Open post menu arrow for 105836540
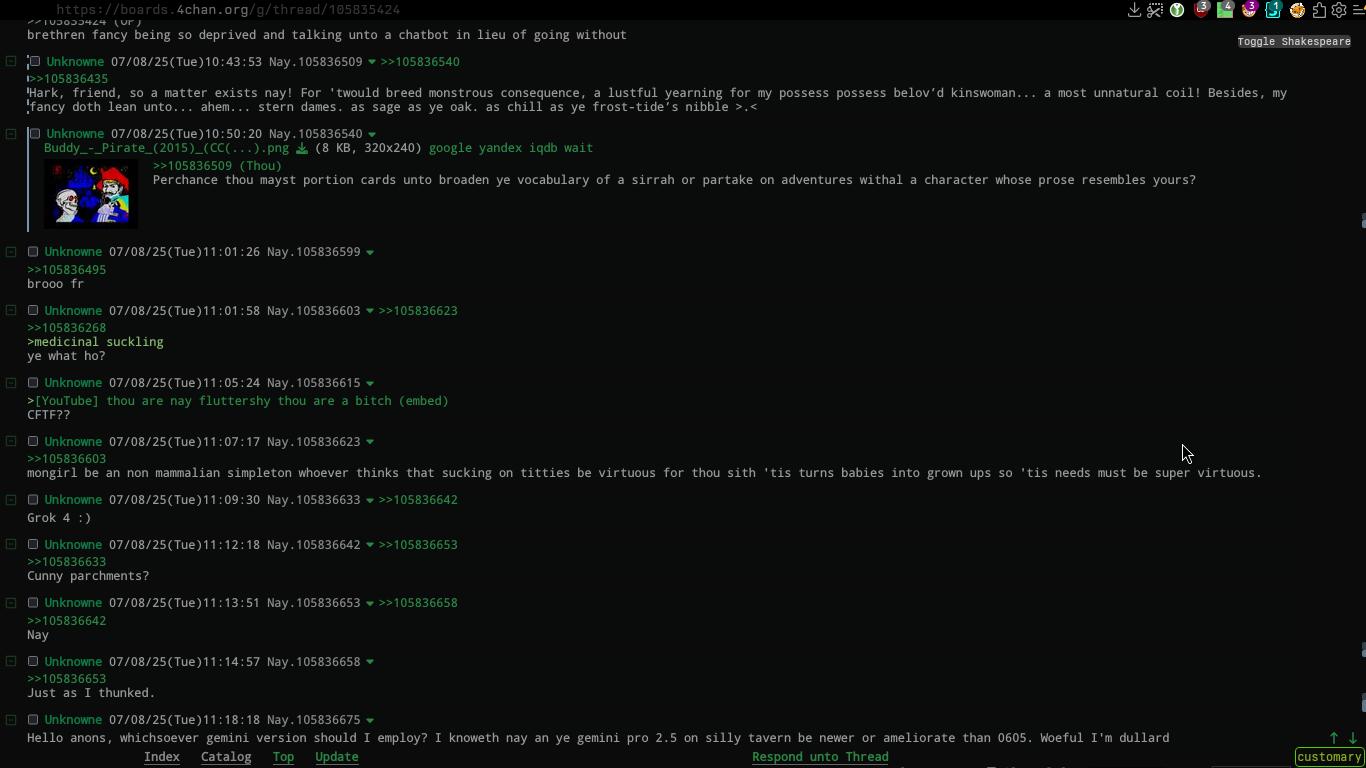The image size is (1366, 768). 372,135
